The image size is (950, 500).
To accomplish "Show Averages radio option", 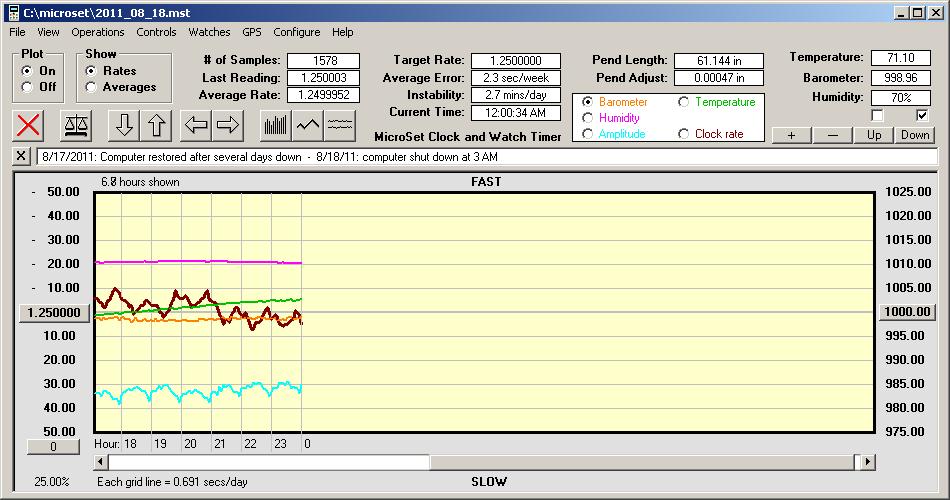I will tap(91, 87).
